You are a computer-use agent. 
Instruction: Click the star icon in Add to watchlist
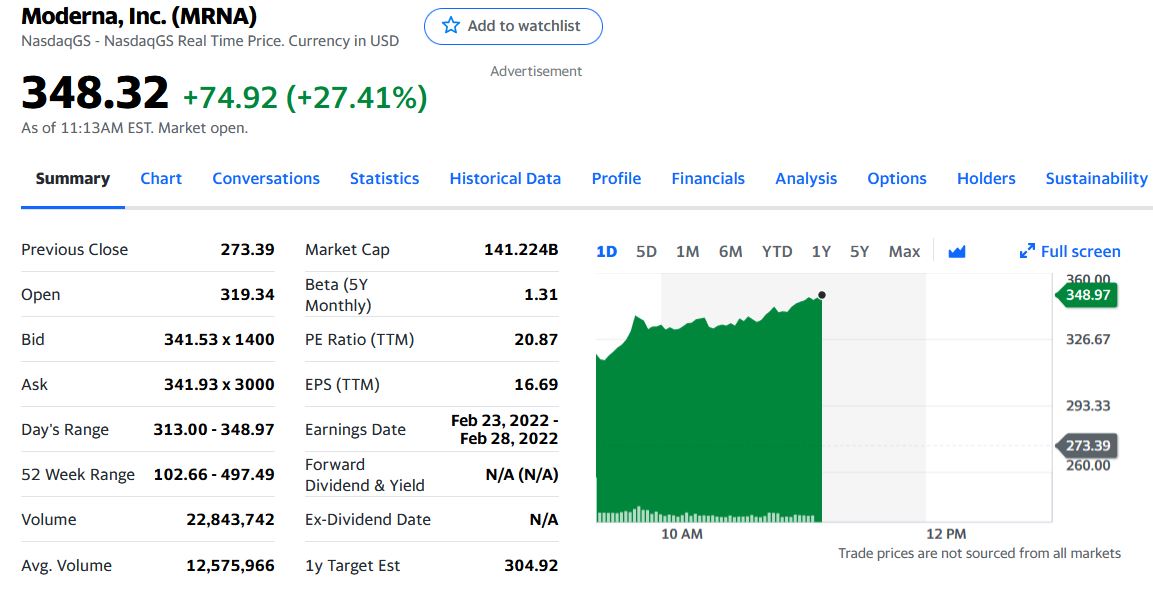[451, 26]
